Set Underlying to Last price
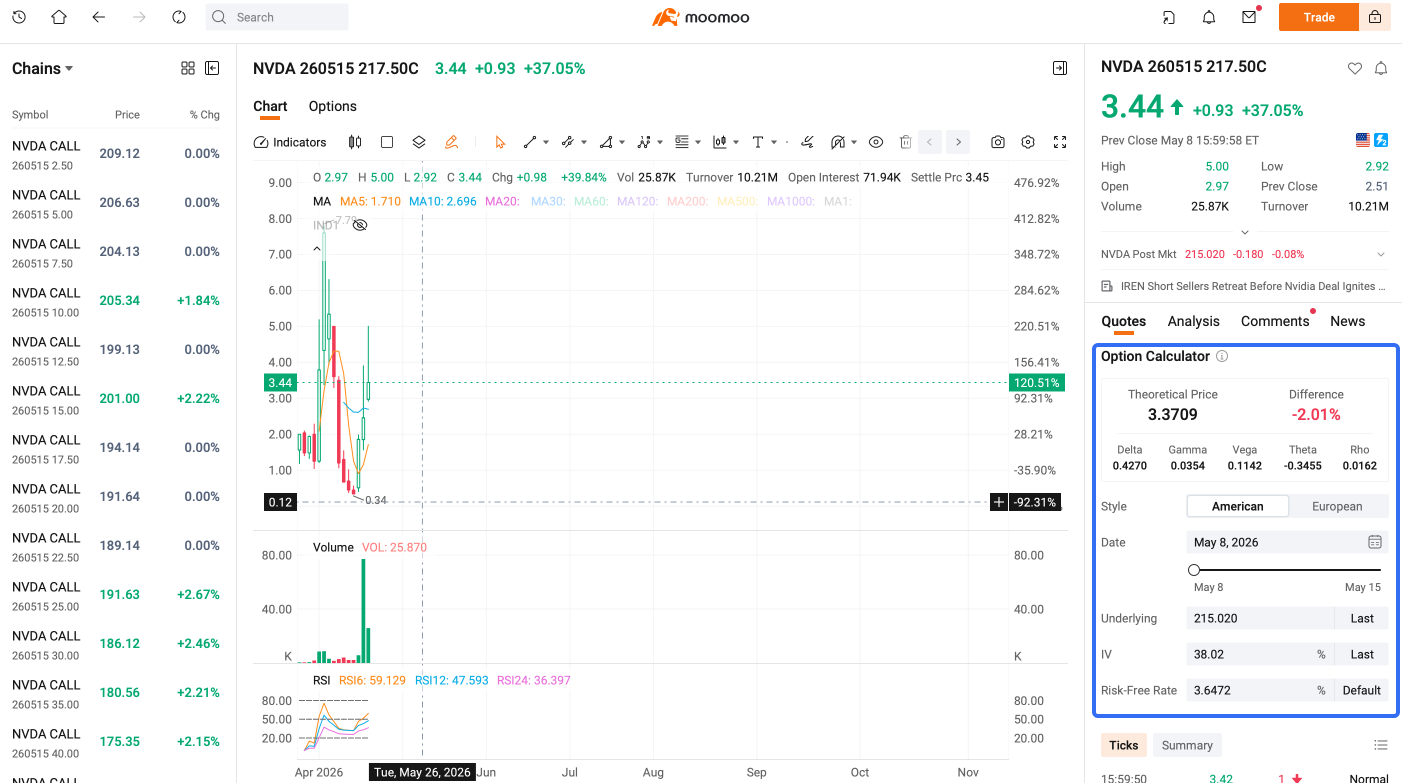The width and height of the screenshot is (1402, 783). coord(1362,618)
